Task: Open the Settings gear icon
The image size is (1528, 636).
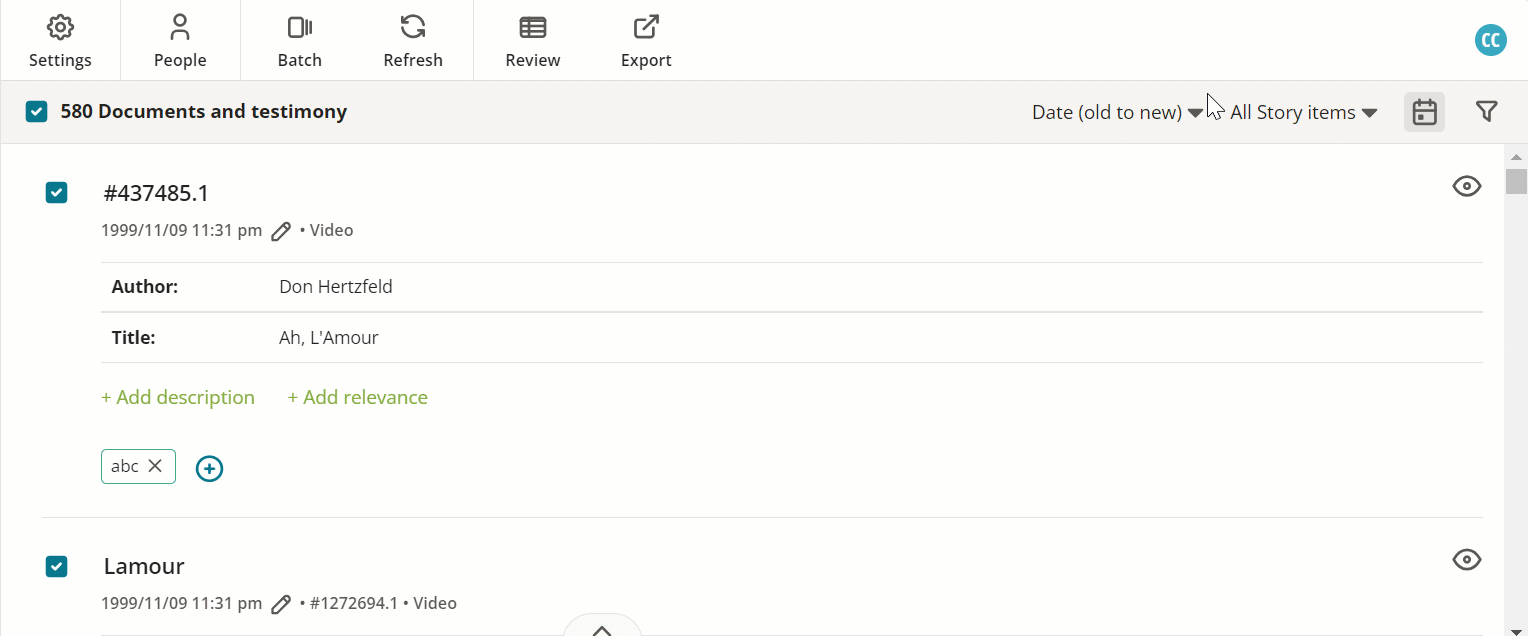Action: (x=60, y=27)
